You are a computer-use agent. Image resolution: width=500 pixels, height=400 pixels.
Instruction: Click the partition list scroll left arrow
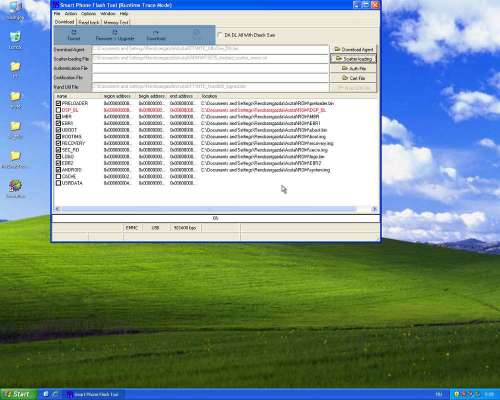pyautogui.click(x=57, y=209)
